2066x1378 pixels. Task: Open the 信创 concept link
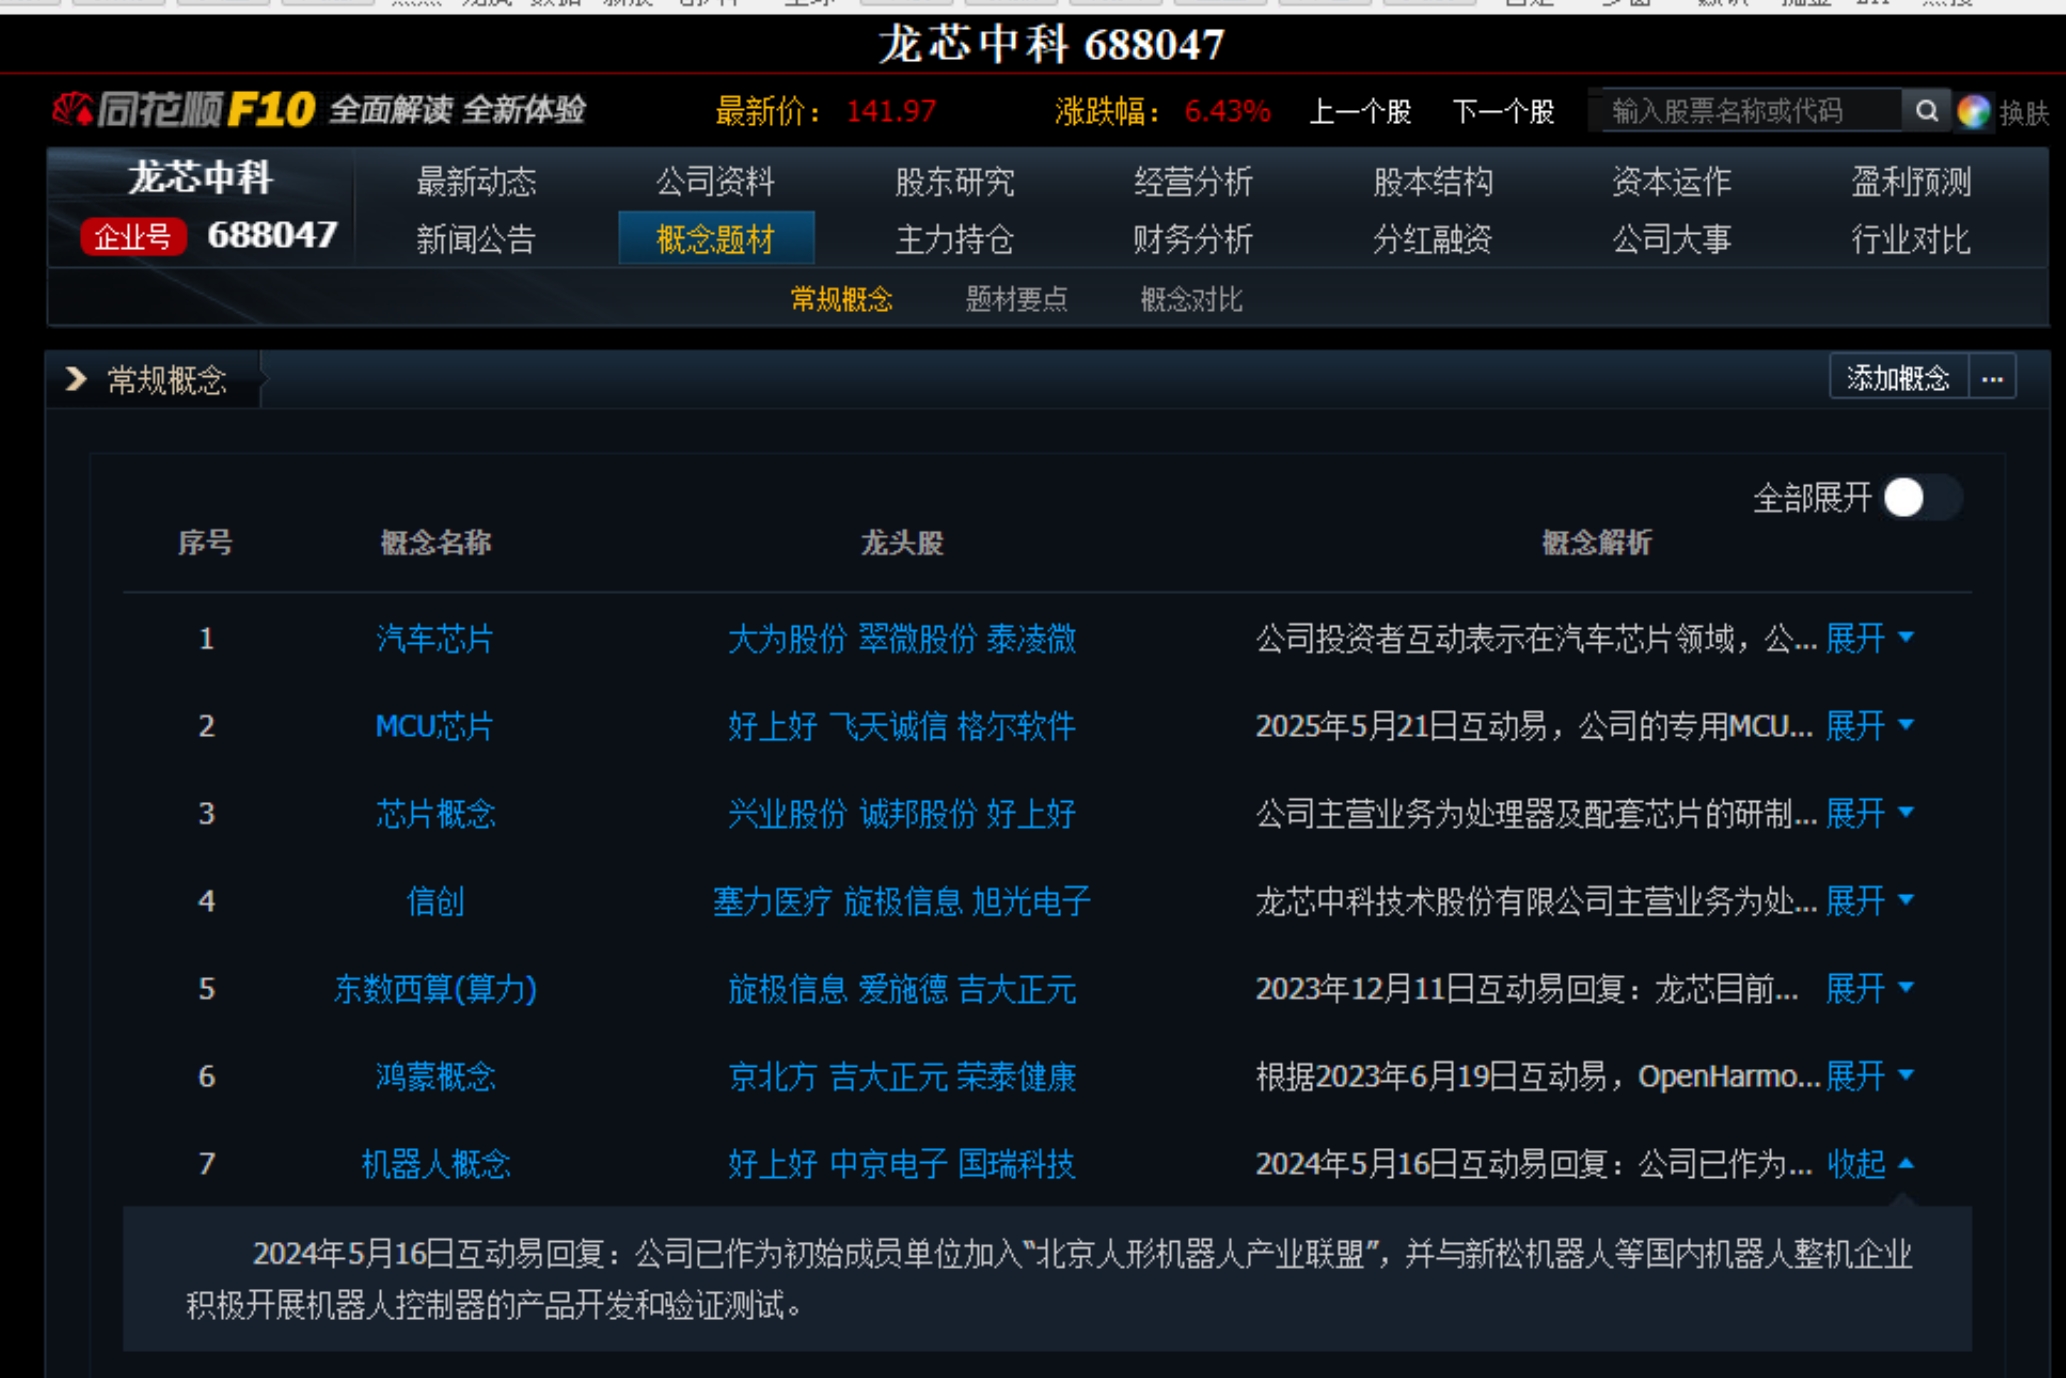[x=435, y=901]
